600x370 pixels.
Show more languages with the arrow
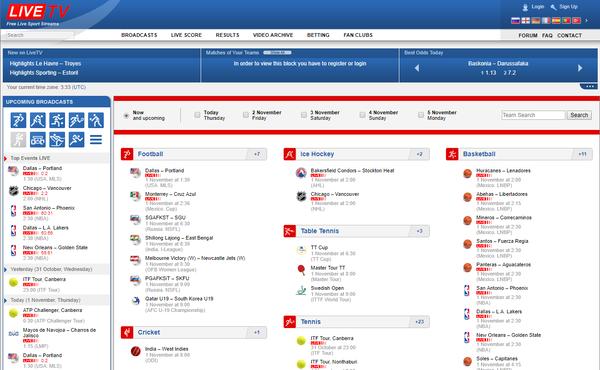point(587,20)
